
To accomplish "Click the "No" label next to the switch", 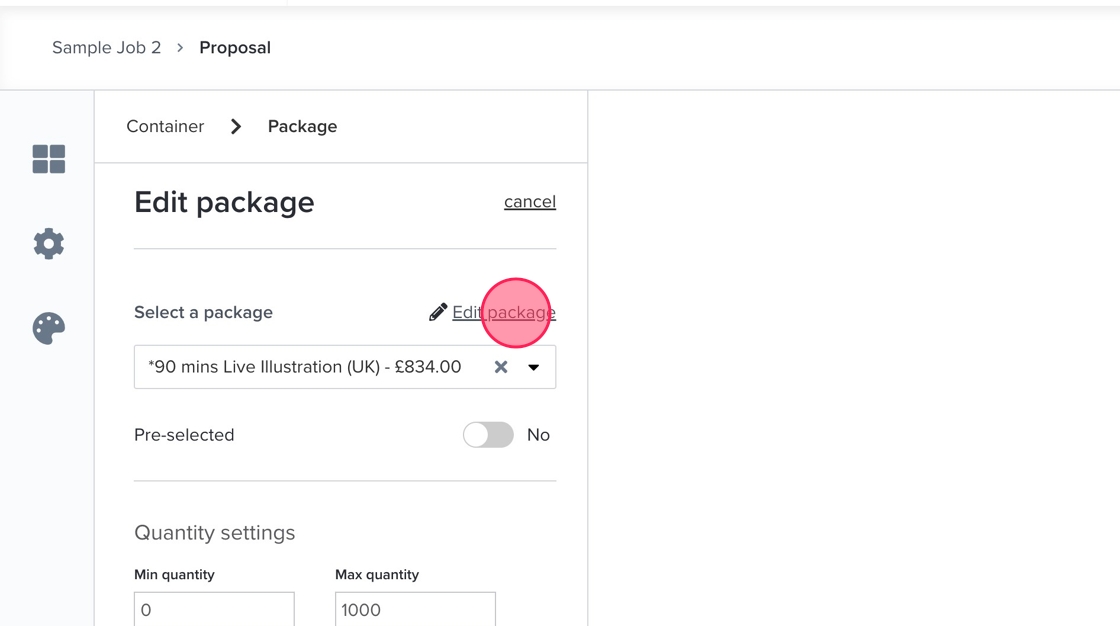I will coord(538,435).
